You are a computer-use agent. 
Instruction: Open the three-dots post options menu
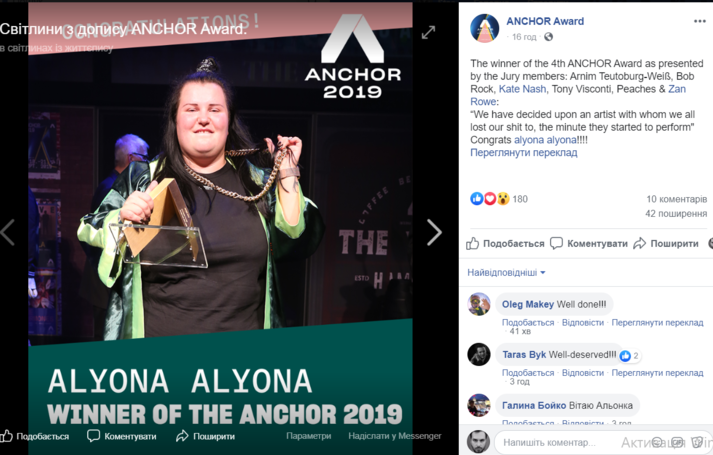(x=699, y=21)
